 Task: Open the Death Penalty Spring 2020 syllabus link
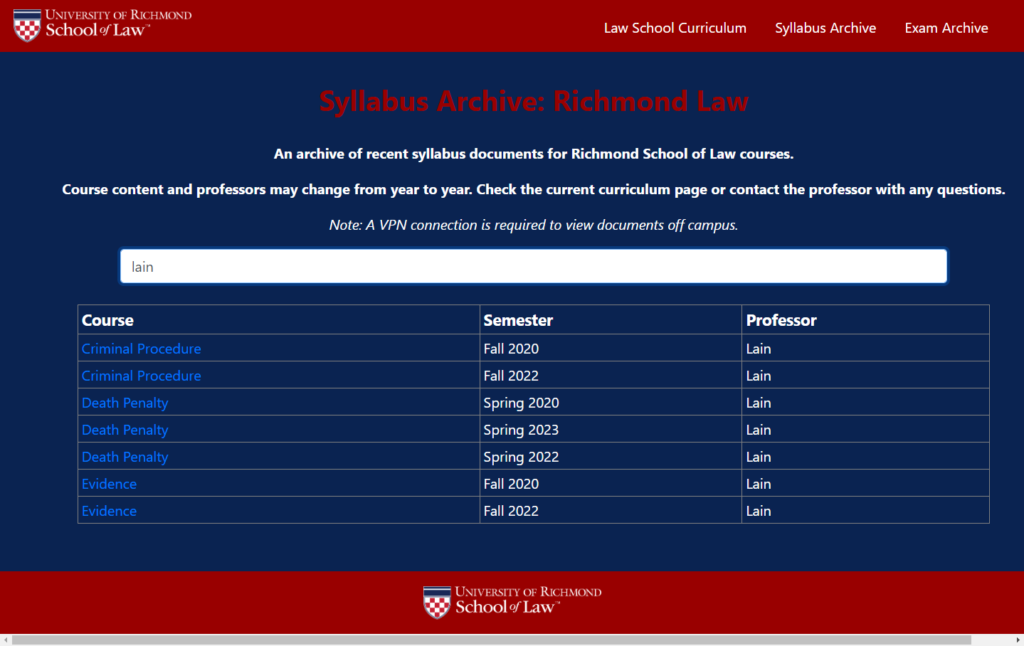(125, 403)
